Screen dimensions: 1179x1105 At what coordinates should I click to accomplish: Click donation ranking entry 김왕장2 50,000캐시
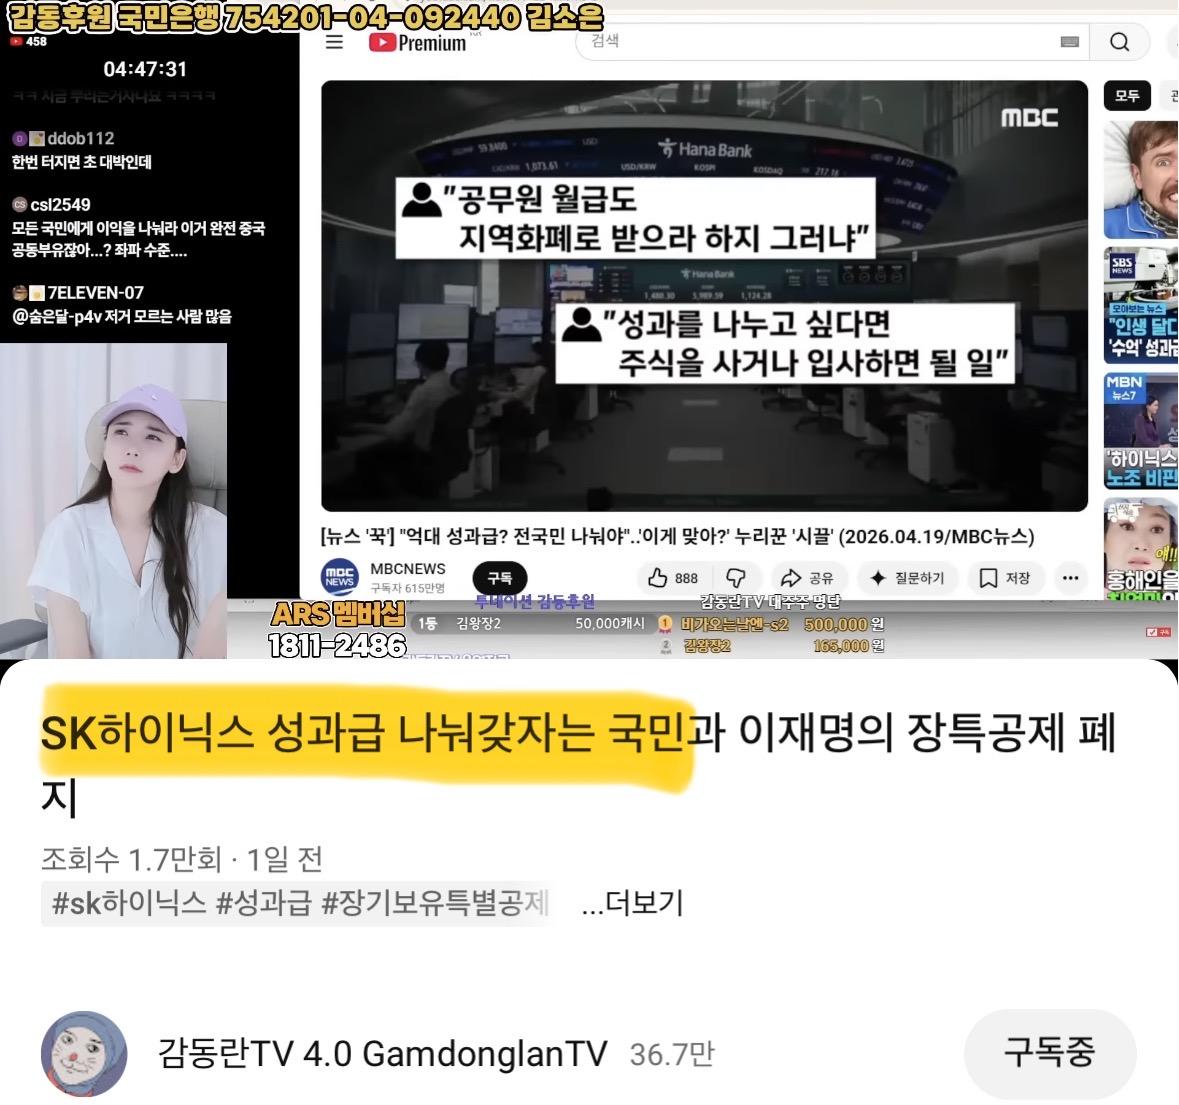[531, 623]
